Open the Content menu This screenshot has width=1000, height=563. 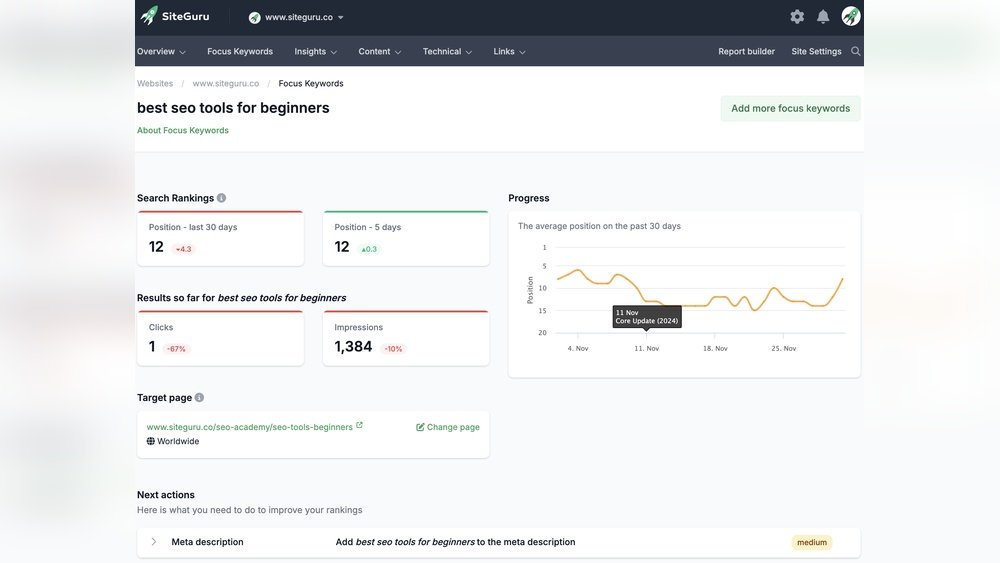[x=380, y=52]
